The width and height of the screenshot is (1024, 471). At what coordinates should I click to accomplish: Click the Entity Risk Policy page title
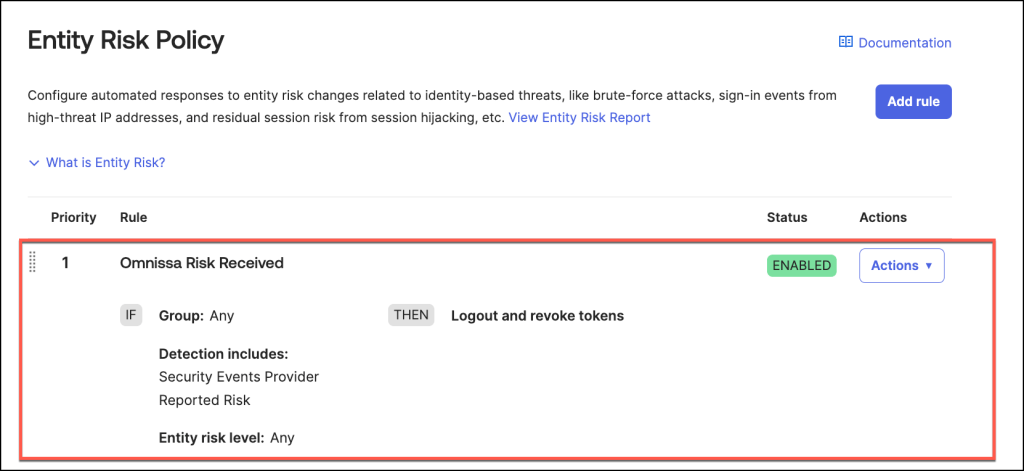pyautogui.click(x=125, y=41)
